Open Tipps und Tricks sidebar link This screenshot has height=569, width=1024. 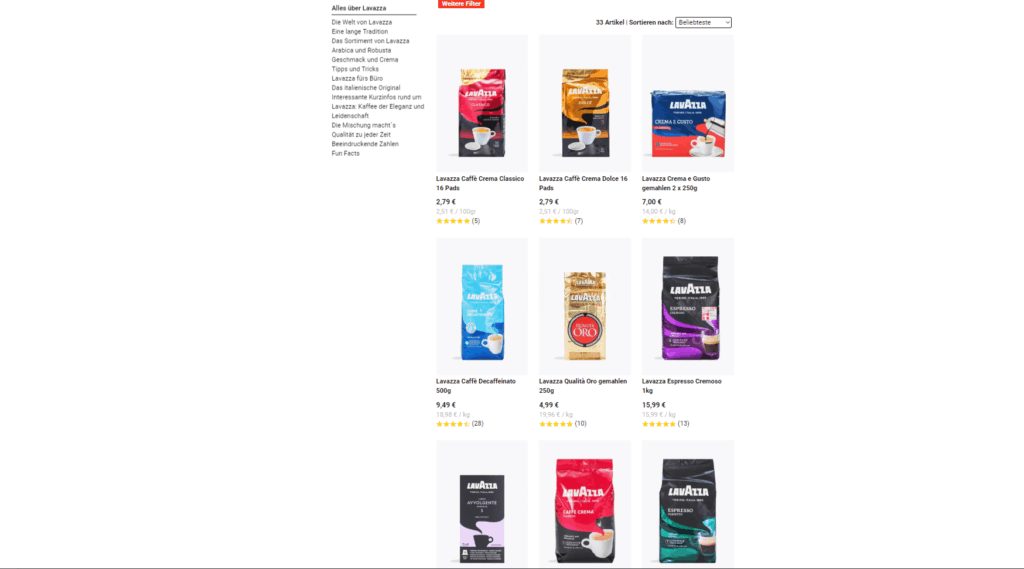point(355,69)
